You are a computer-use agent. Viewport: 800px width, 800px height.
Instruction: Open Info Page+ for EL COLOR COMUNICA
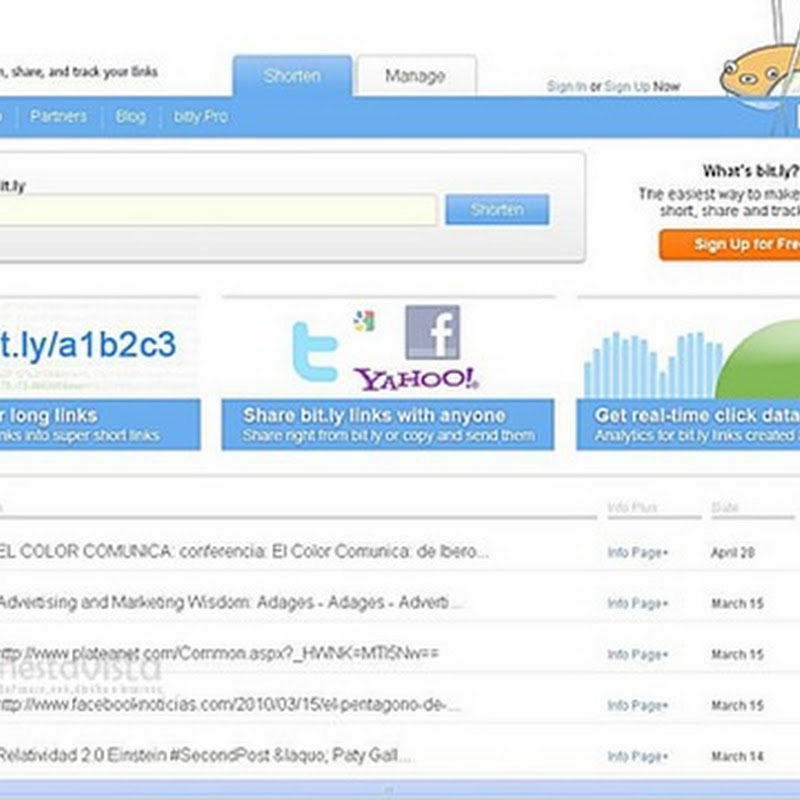(638, 553)
